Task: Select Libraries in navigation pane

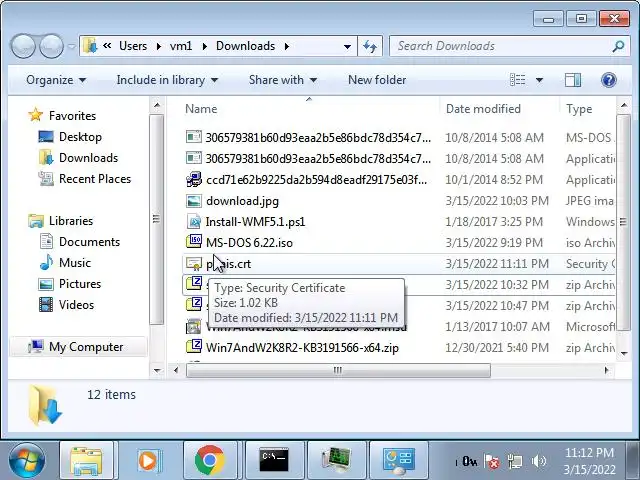Action: 71,221
